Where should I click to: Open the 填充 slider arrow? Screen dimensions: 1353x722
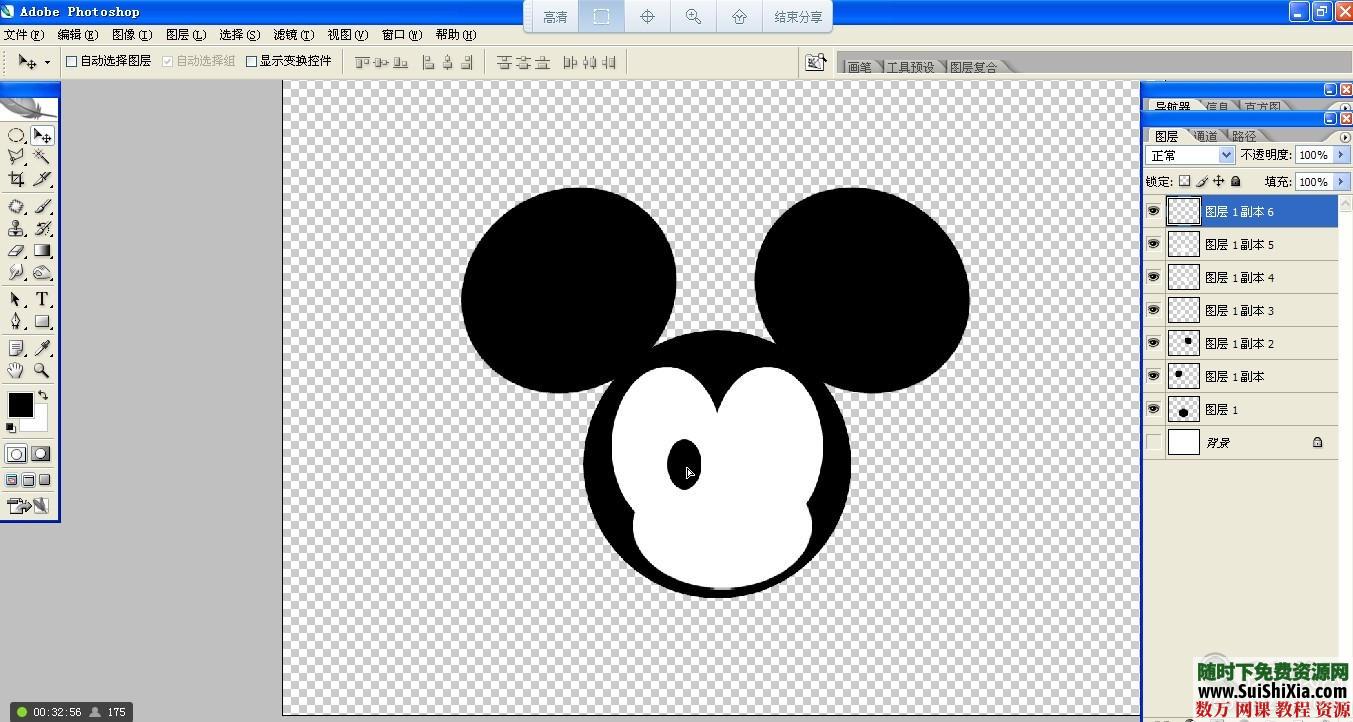pos(1341,182)
